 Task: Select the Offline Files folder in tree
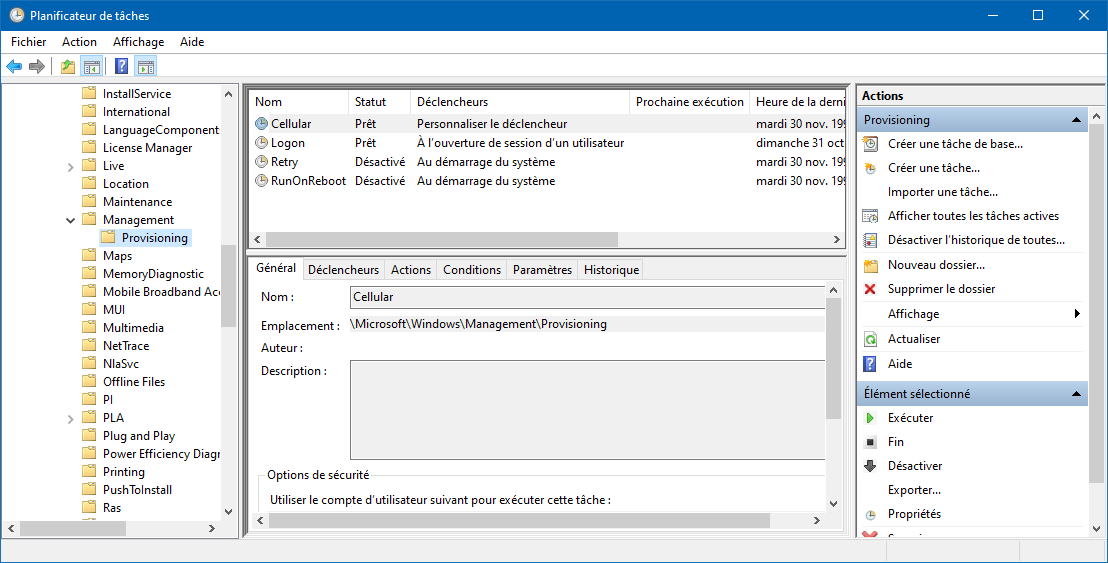coord(134,382)
